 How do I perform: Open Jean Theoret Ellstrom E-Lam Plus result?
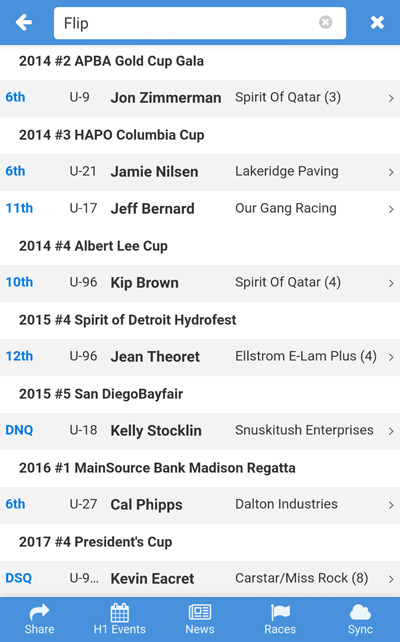click(x=200, y=357)
